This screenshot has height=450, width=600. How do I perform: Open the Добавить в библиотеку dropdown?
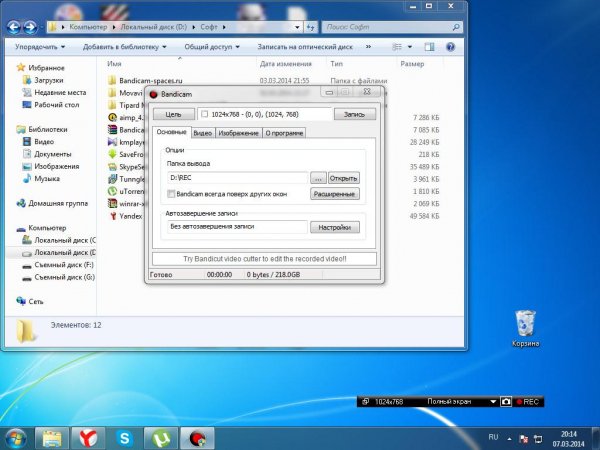point(124,47)
